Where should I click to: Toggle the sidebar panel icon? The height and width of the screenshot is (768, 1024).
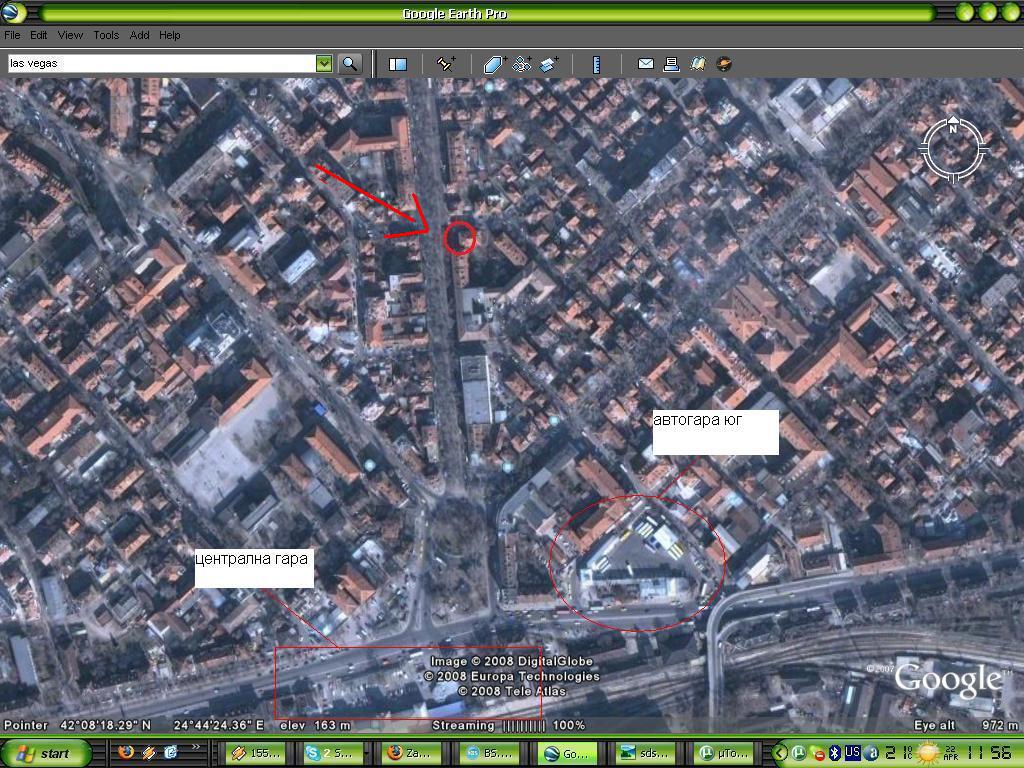[x=398, y=64]
